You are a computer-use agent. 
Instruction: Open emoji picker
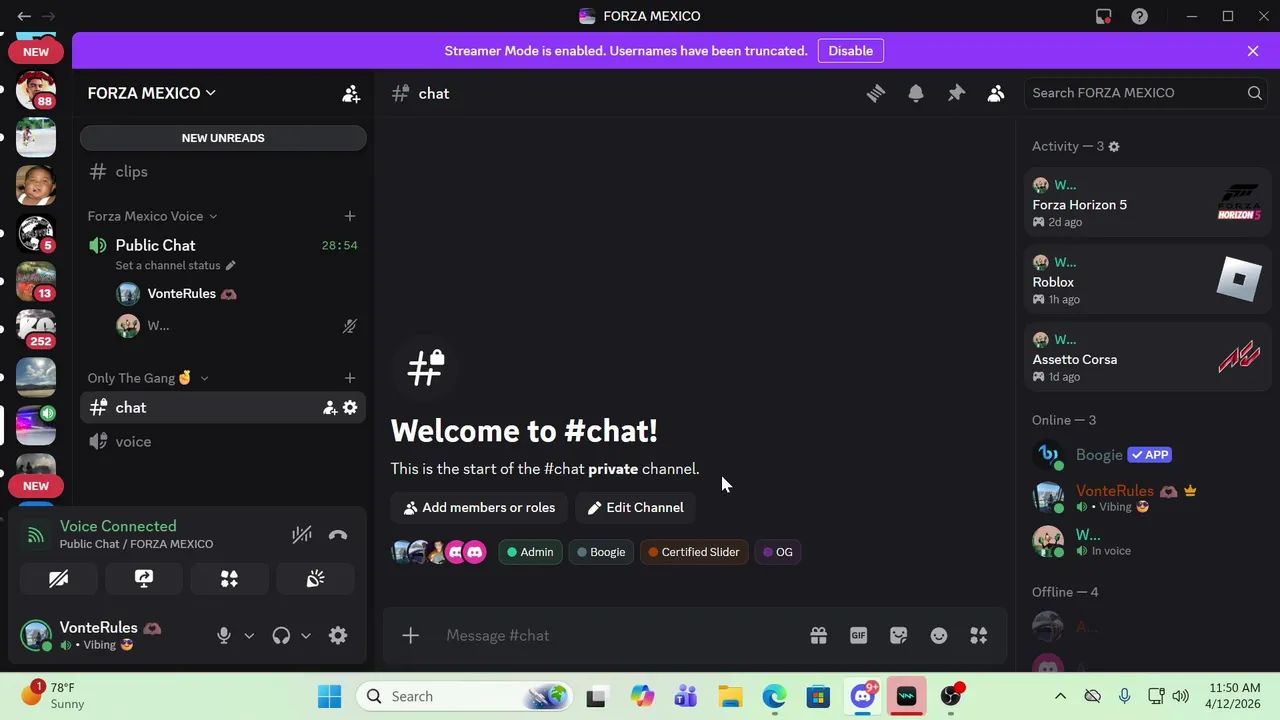(x=939, y=635)
